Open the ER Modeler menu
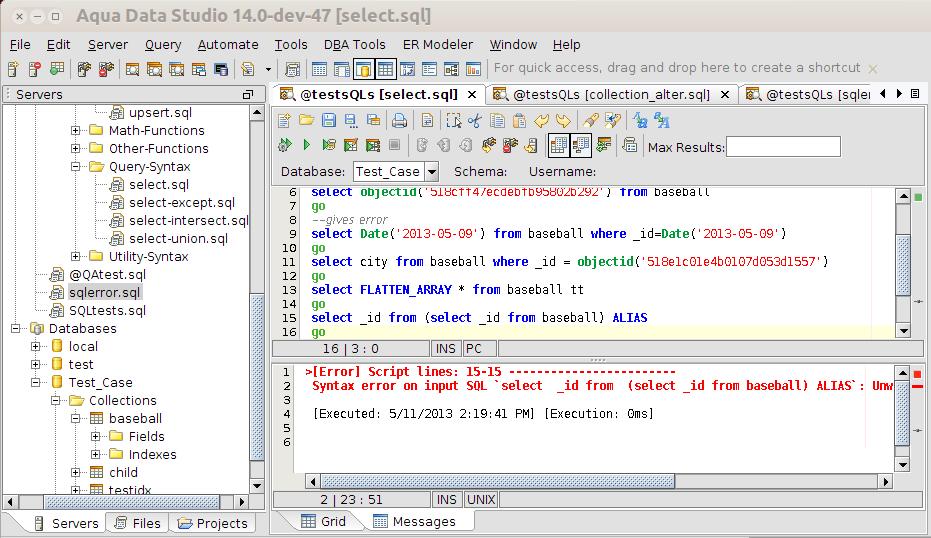Screen dimensions: 931x538 (x=438, y=45)
